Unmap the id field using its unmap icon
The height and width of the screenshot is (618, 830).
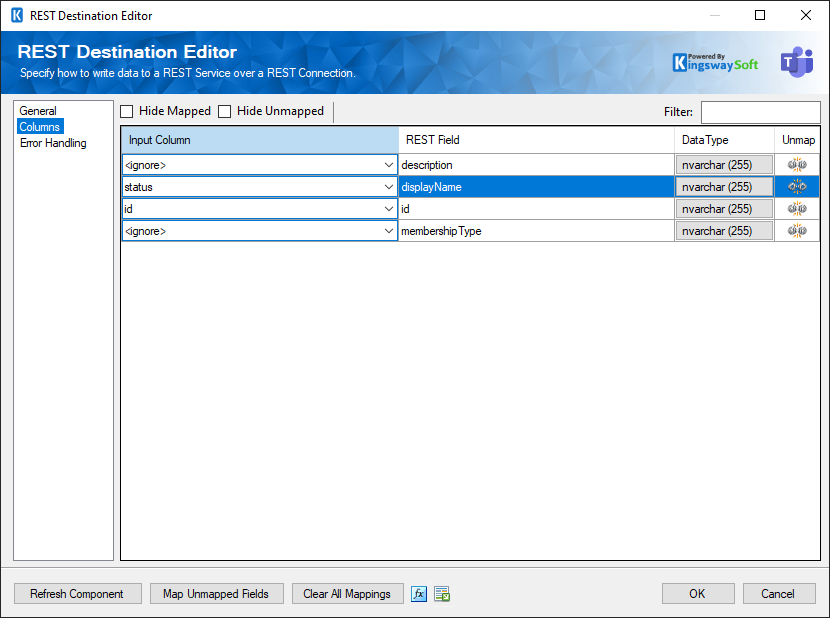[x=798, y=208]
